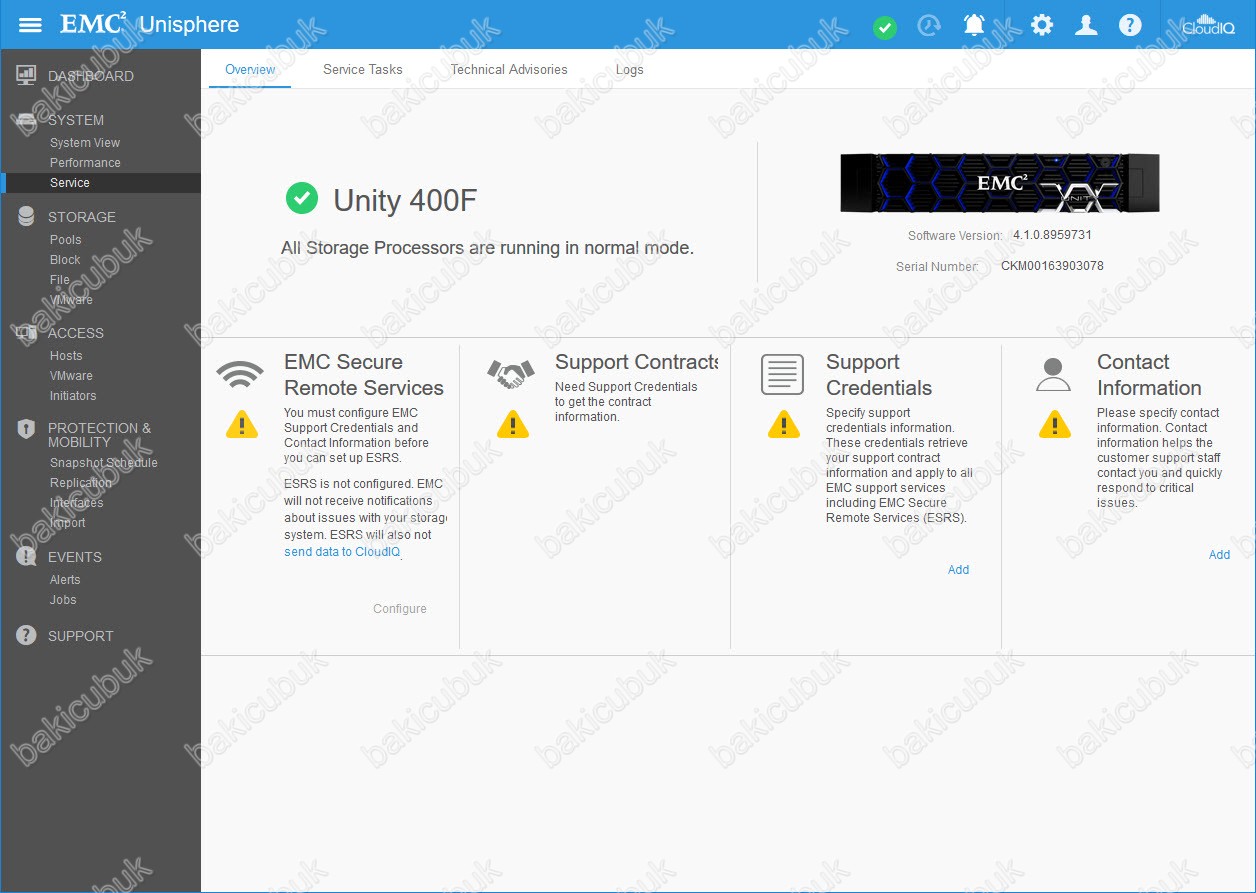The image size is (1256, 893).
Task: Click the Unity 400F system name
Action: point(405,200)
